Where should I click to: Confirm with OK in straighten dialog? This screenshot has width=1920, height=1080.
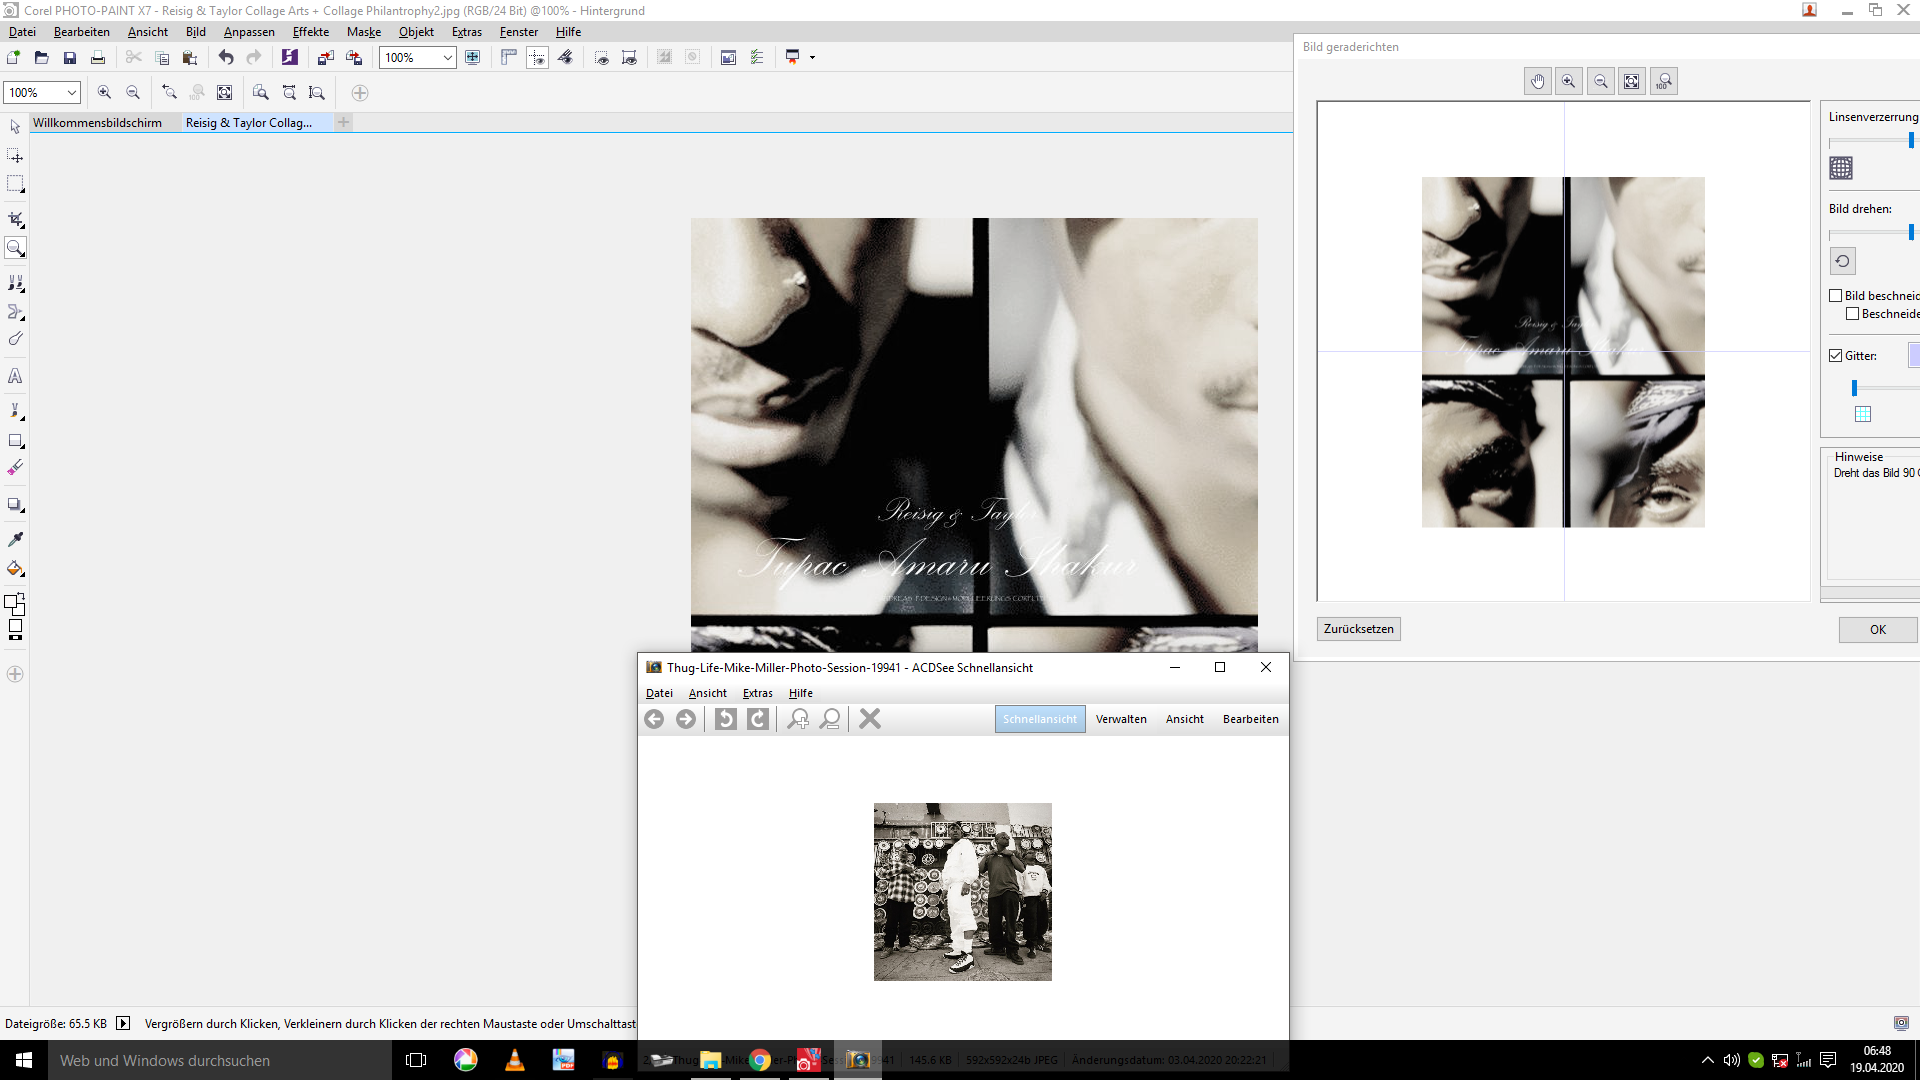tap(1878, 630)
